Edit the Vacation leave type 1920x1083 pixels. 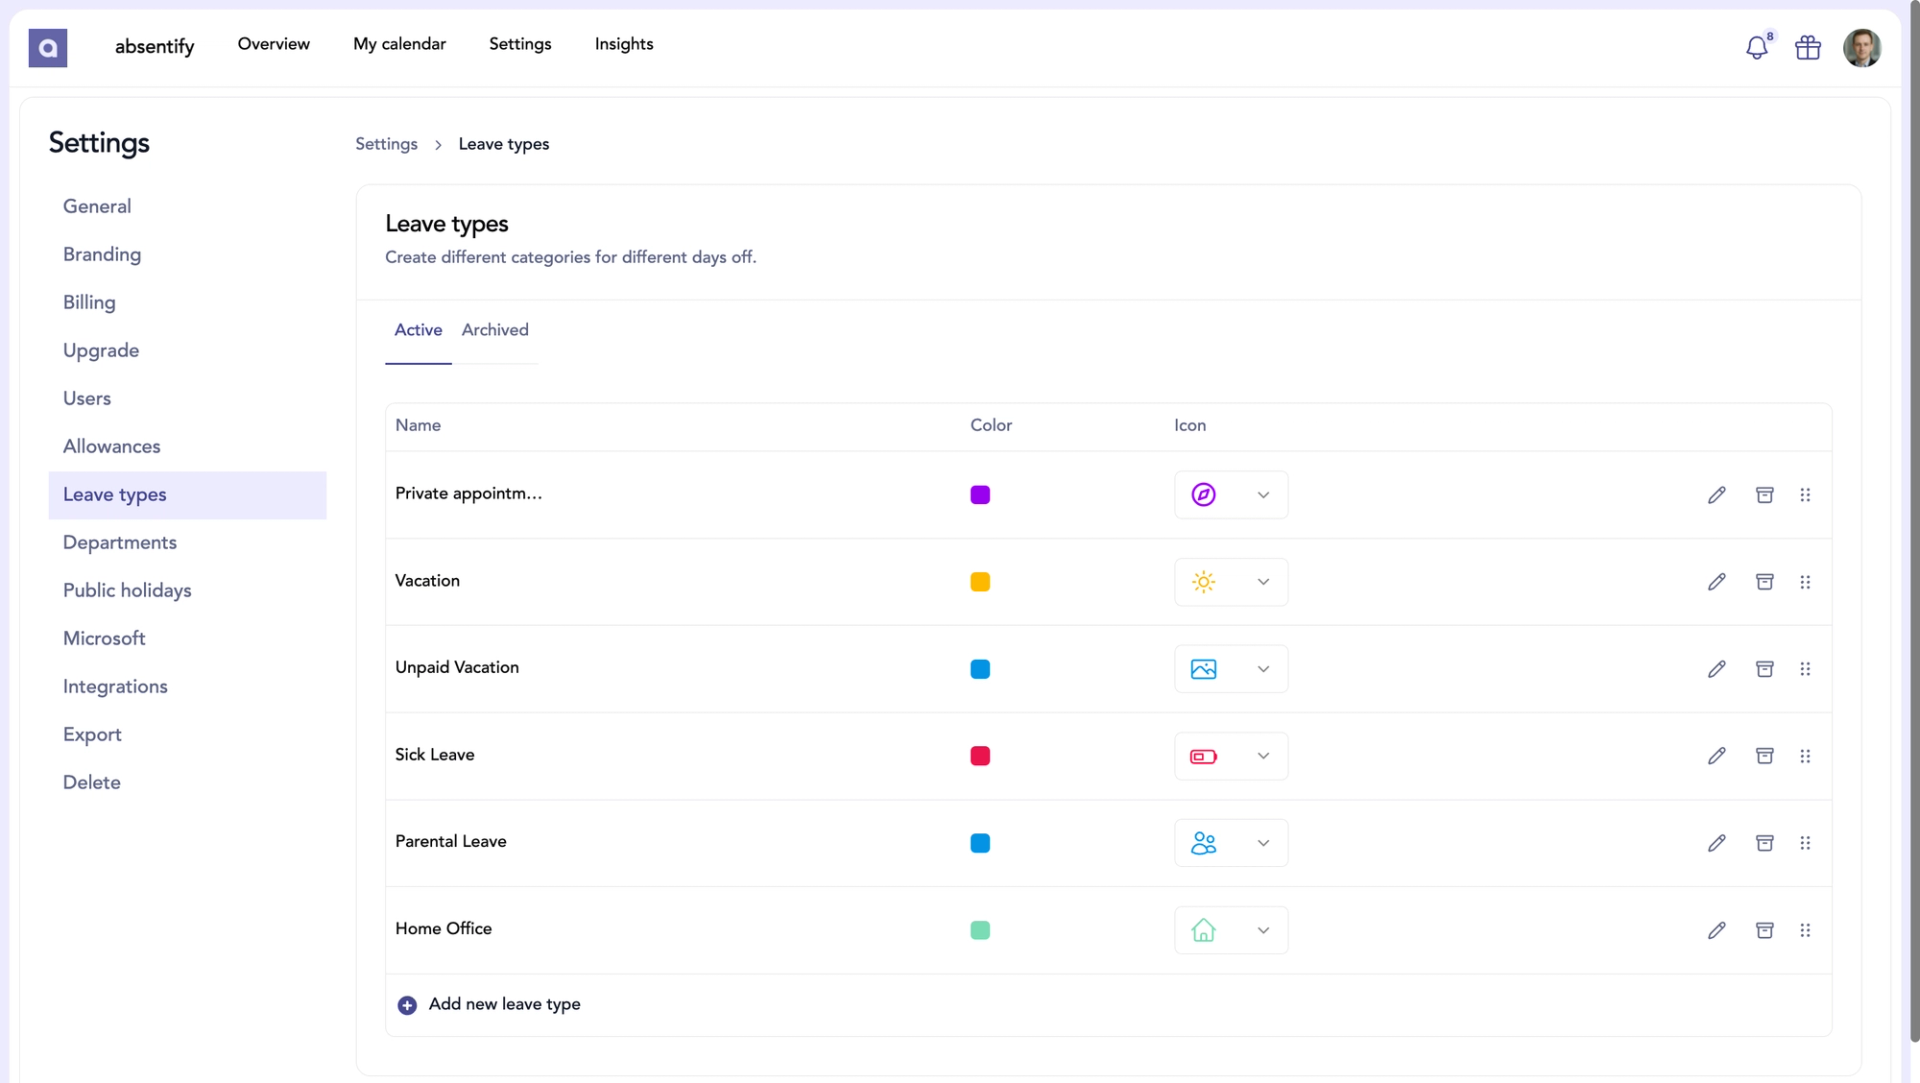point(1716,582)
